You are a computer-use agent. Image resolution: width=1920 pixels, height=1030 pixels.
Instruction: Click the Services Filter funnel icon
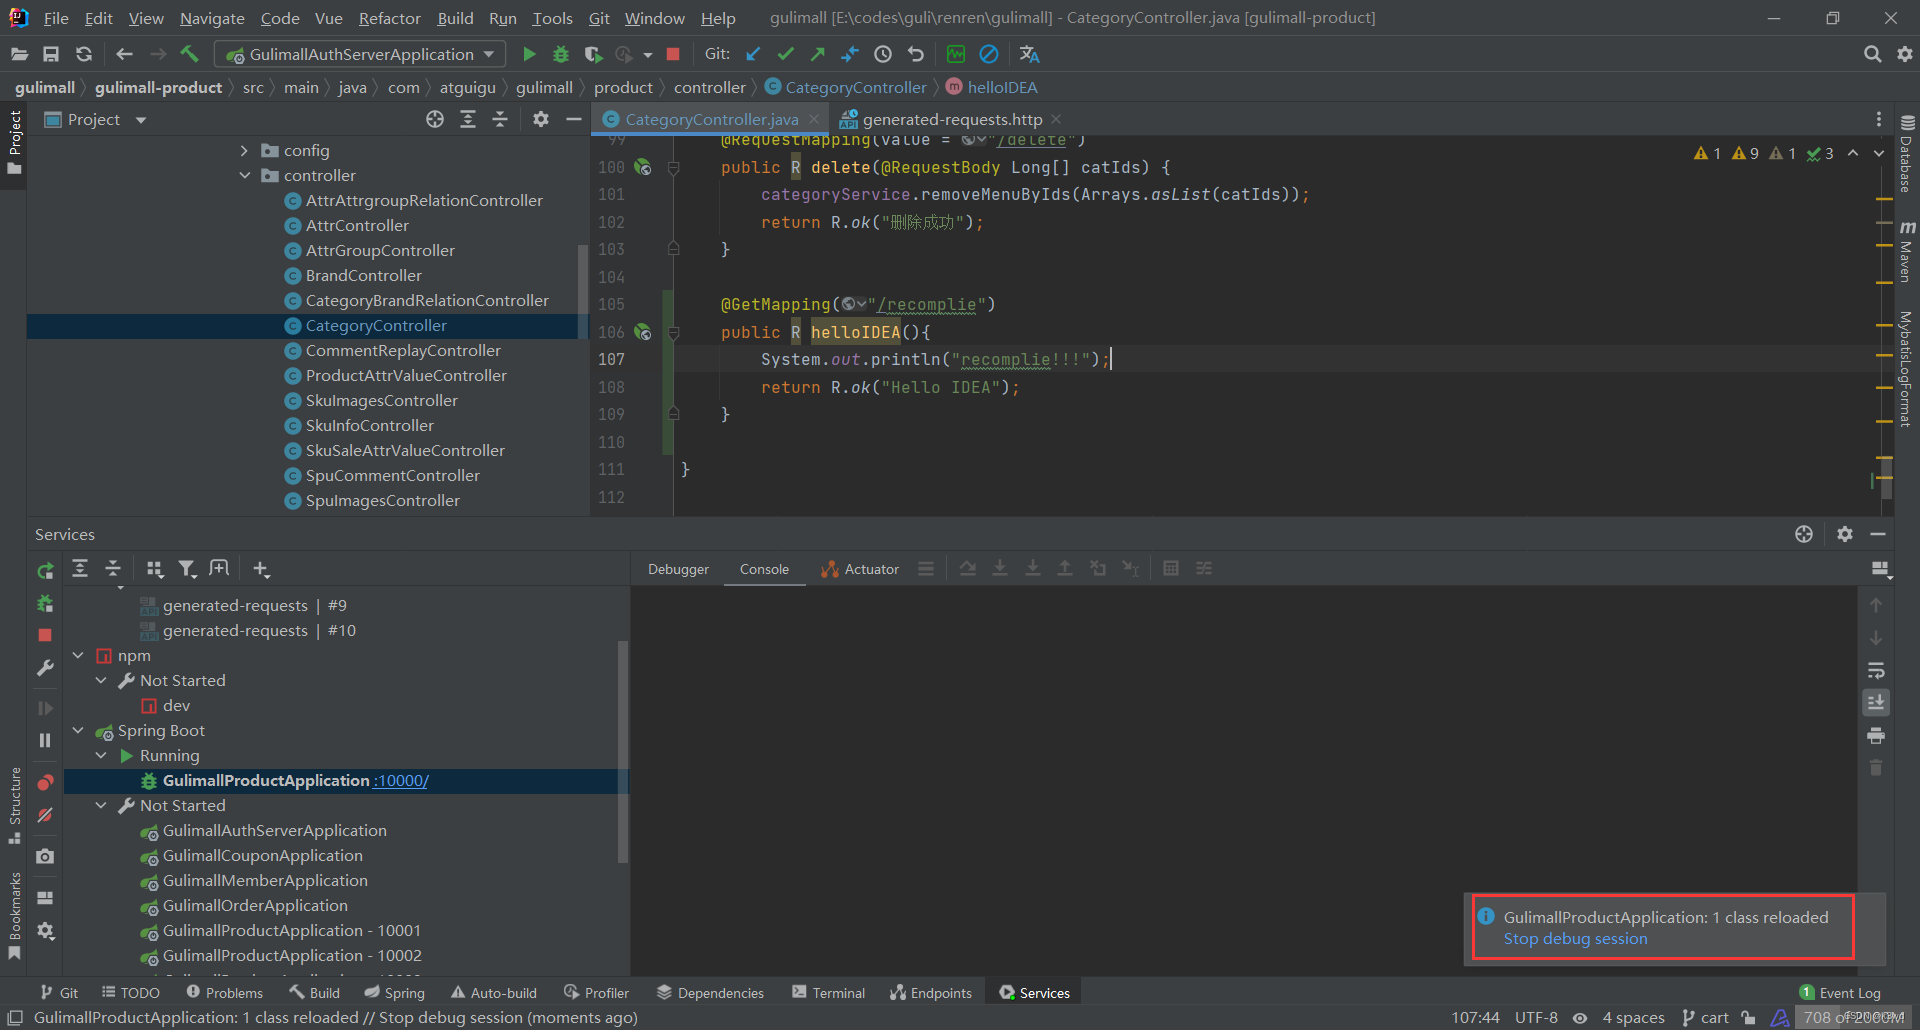click(187, 569)
